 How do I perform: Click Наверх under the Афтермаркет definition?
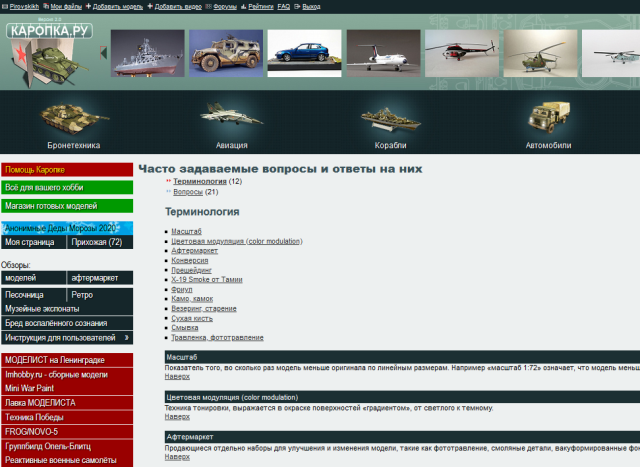177,456
